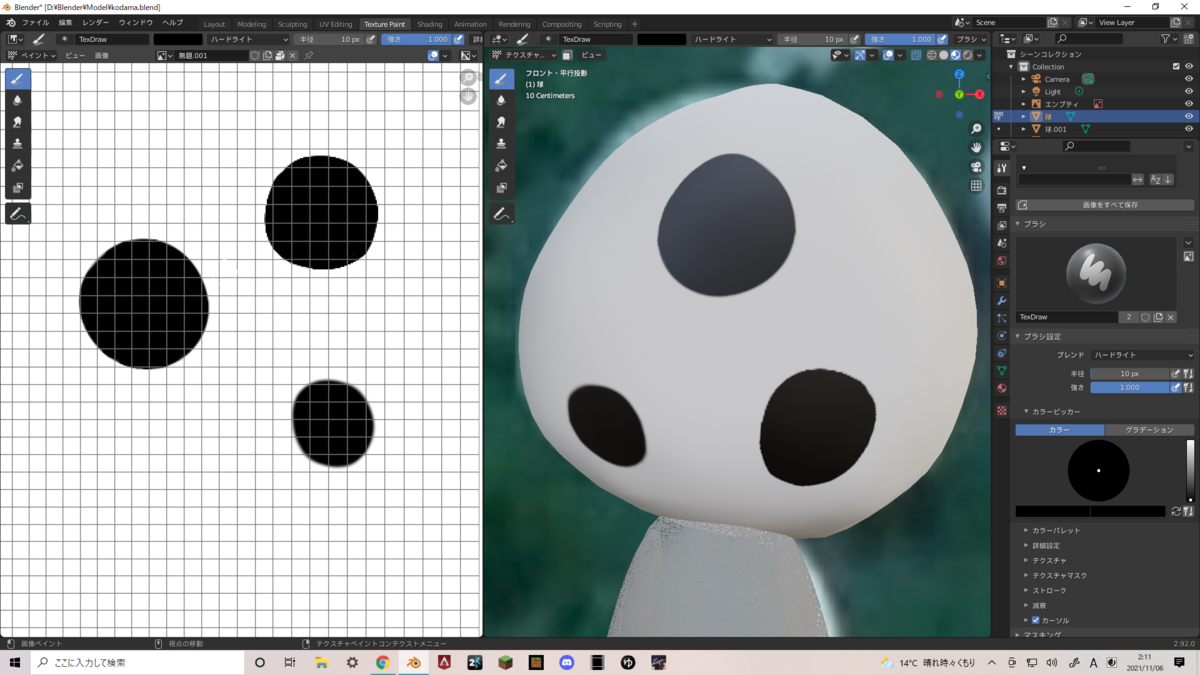The width and height of the screenshot is (1200, 675).
Task: Open the ファイル menu
Action: click(x=35, y=22)
